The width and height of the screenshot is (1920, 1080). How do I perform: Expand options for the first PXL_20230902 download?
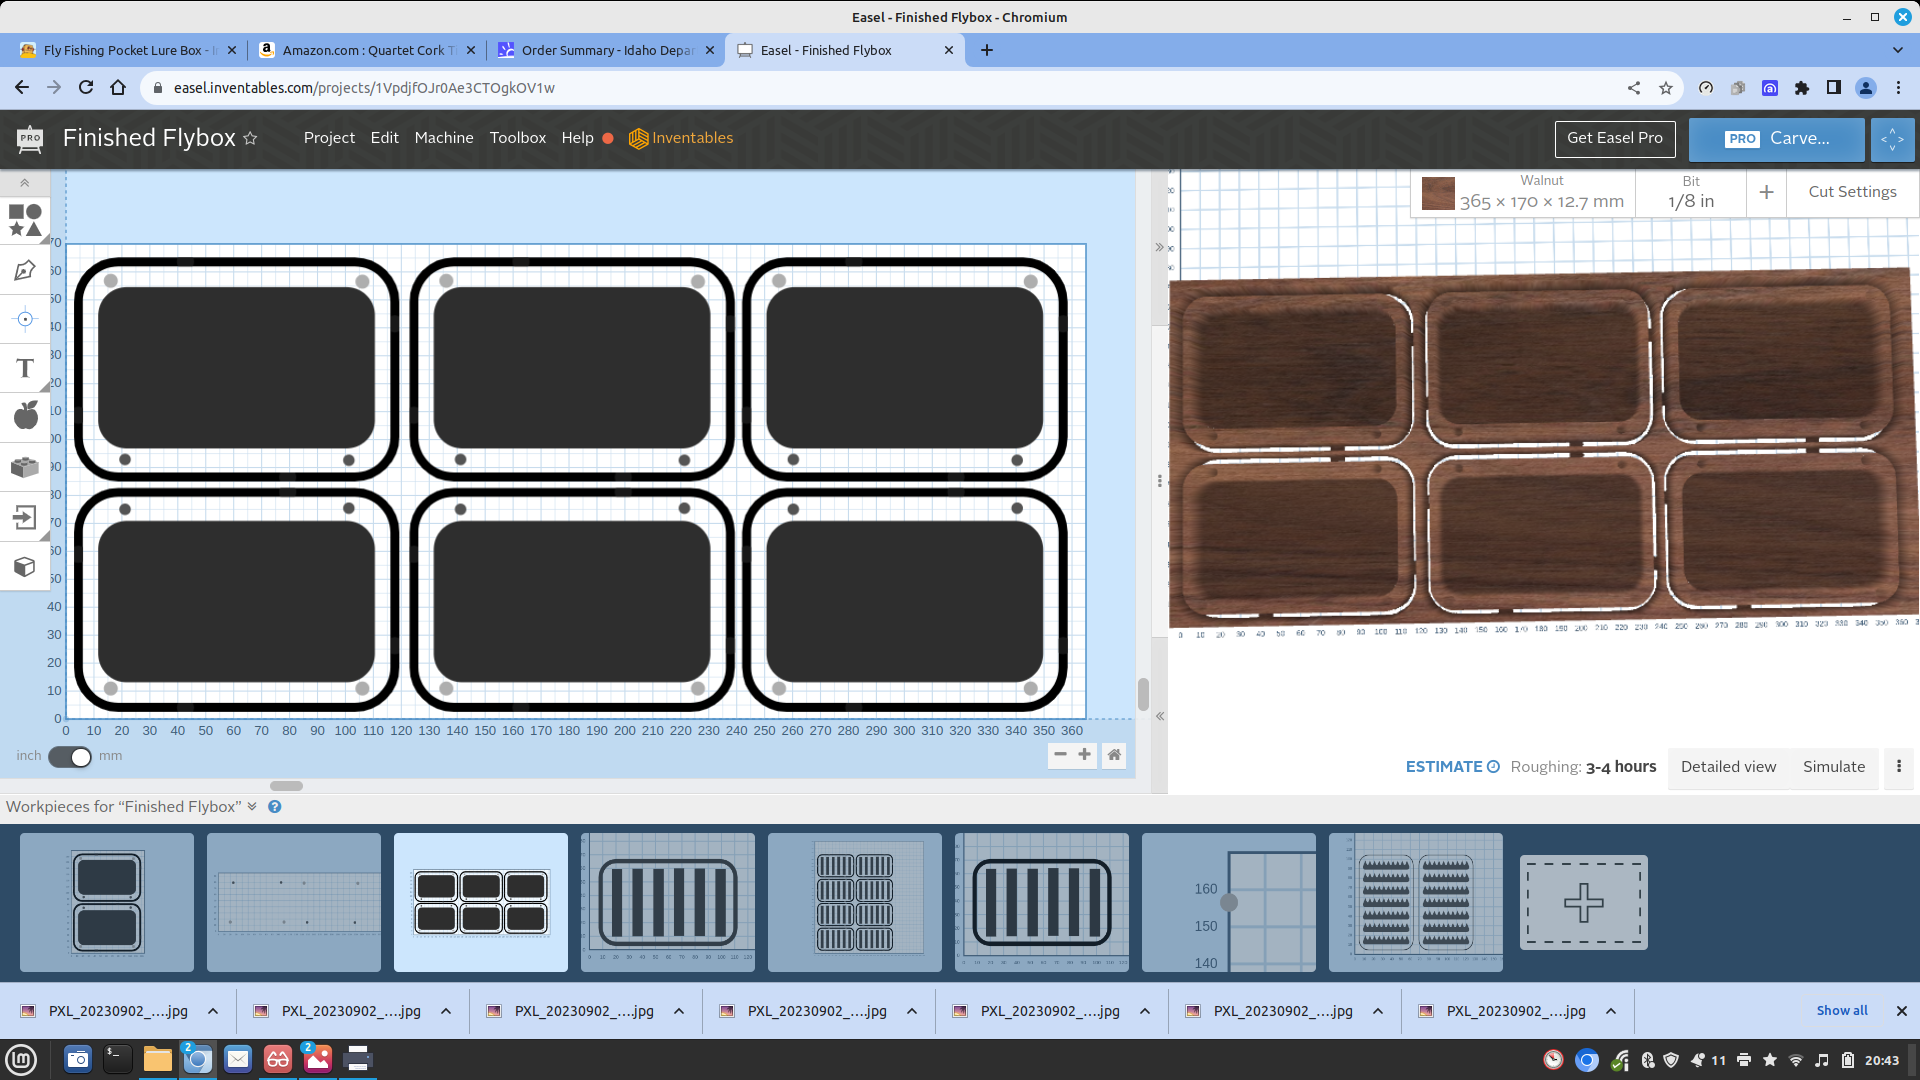coord(212,1011)
